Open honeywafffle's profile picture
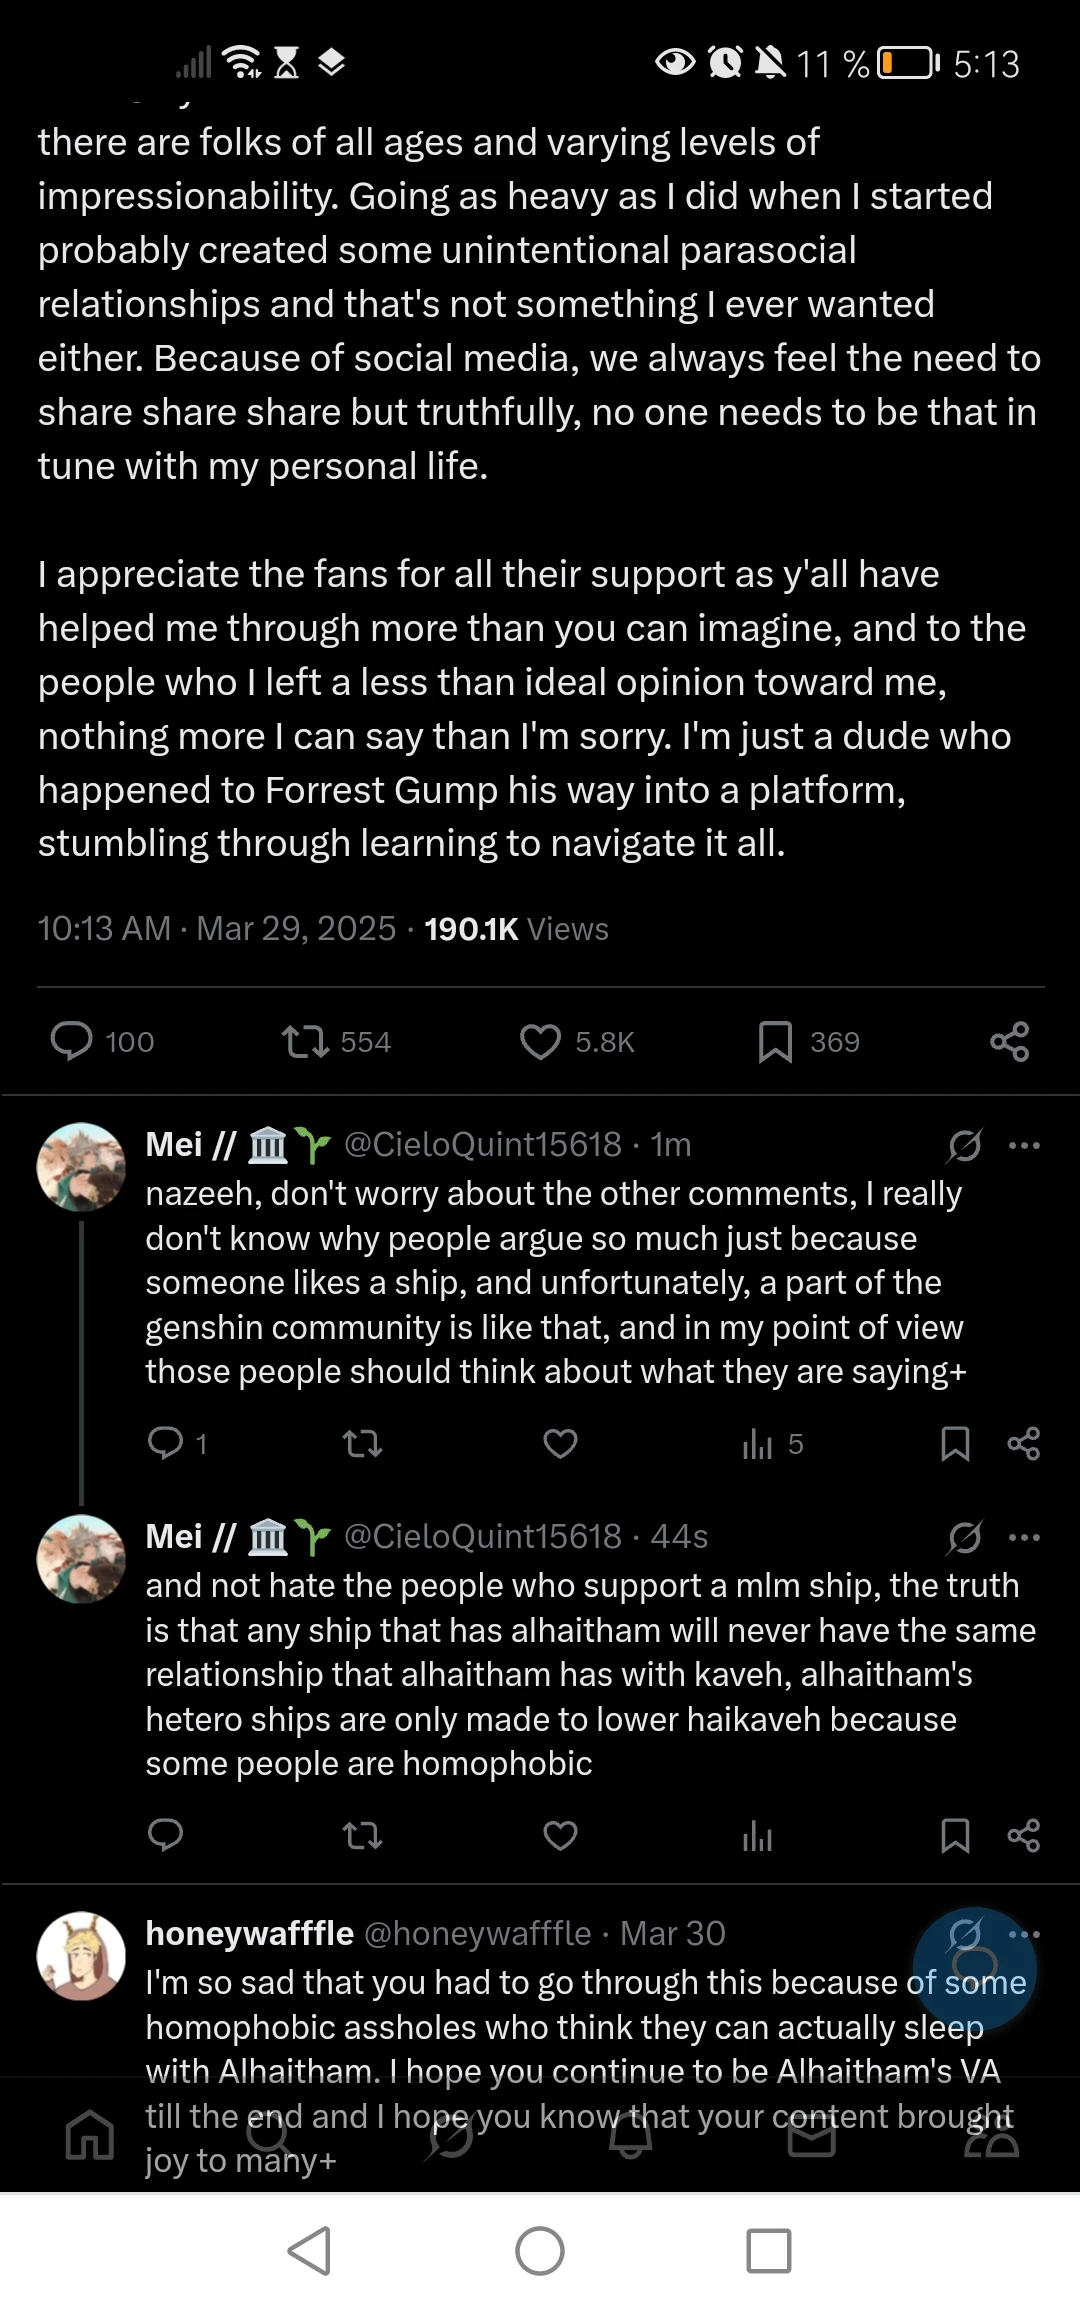This screenshot has width=1080, height=2310. pos(81,1956)
